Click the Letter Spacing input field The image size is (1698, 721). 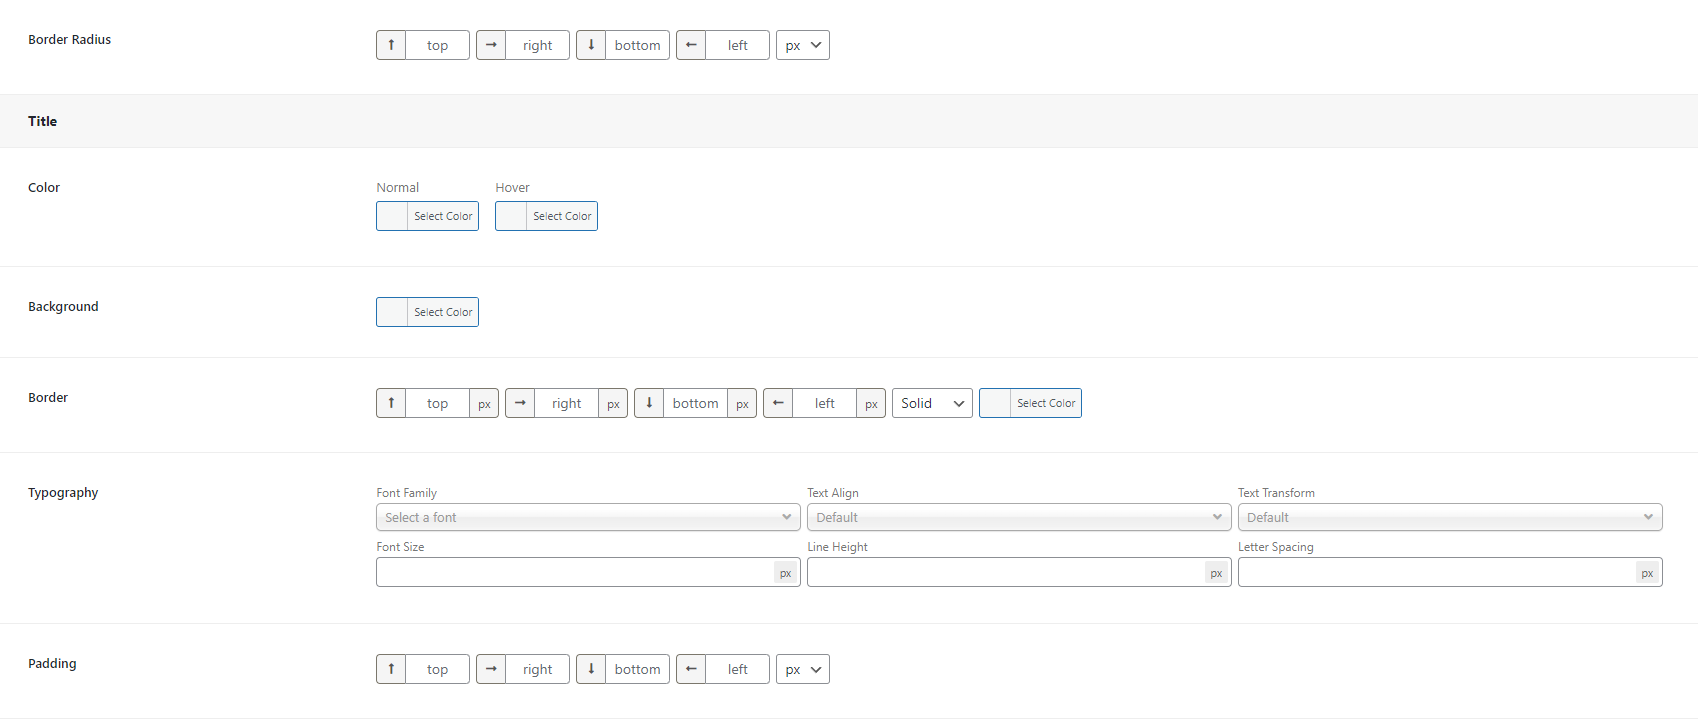pos(1436,572)
